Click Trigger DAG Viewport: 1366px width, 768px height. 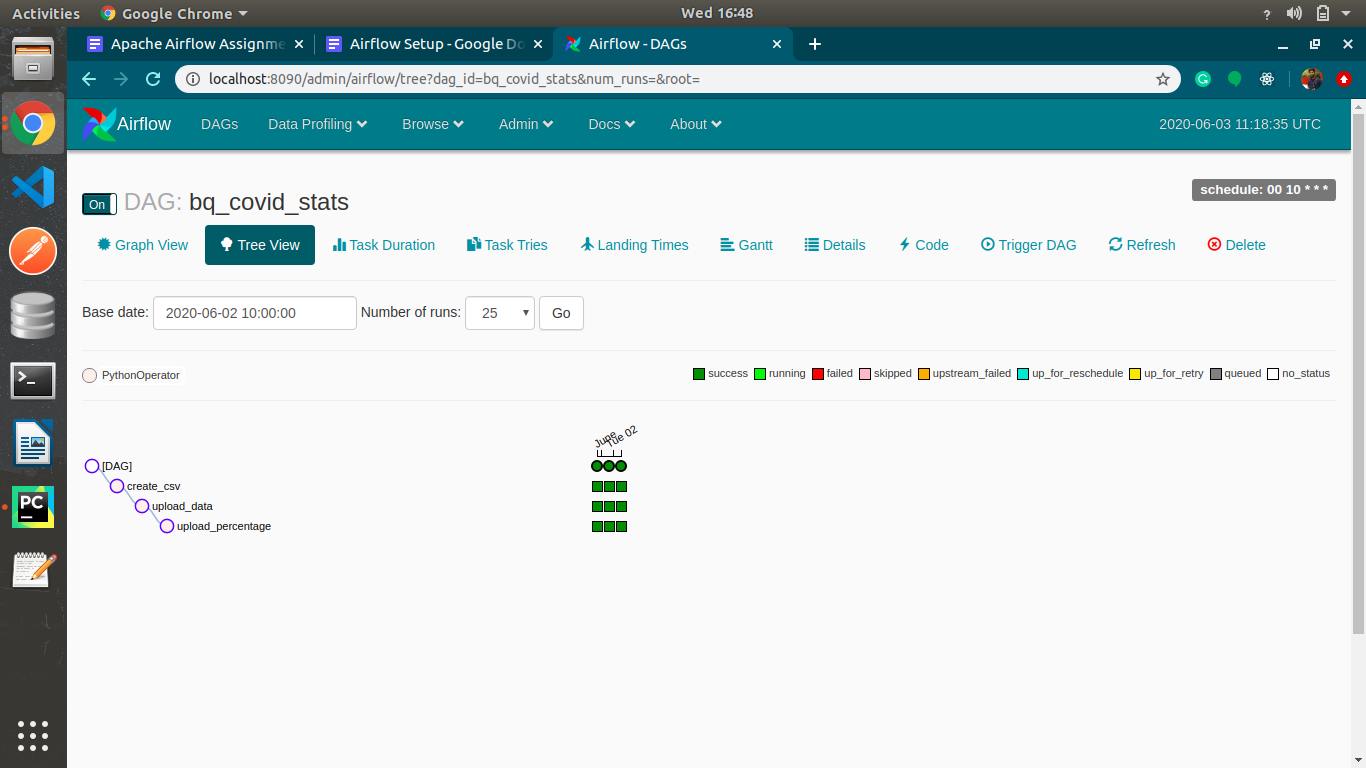coord(1028,245)
